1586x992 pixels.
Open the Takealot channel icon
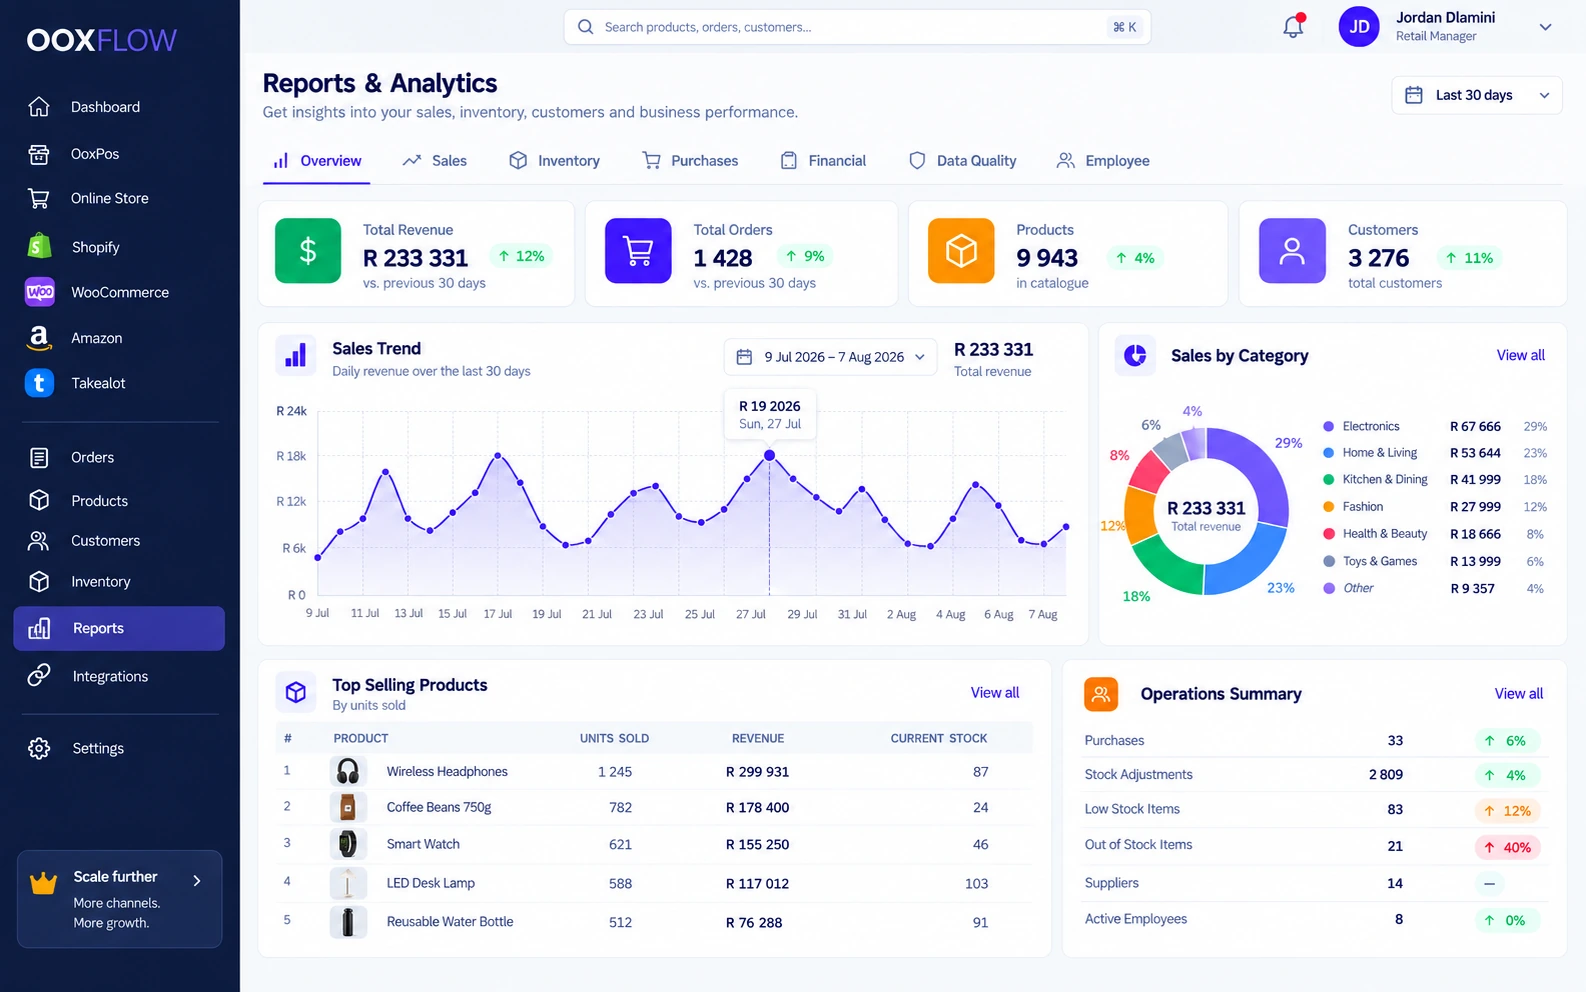pos(39,383)
